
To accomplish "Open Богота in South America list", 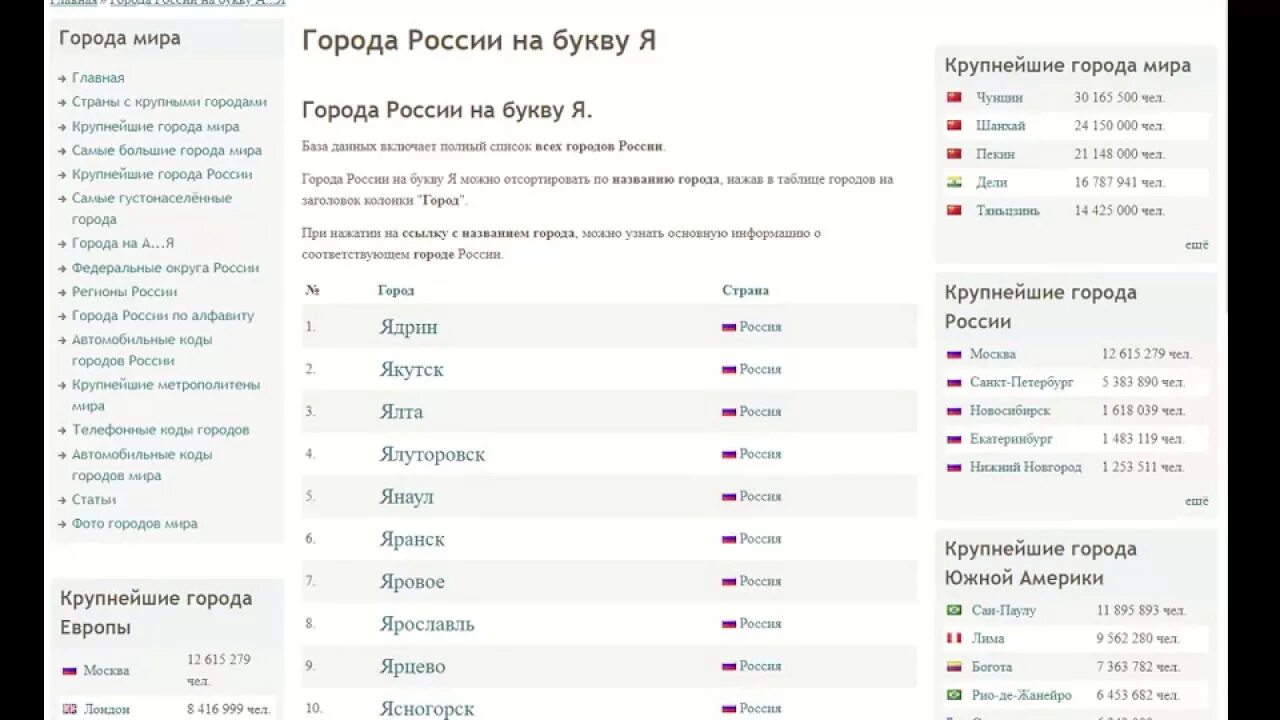I will 992,667.
